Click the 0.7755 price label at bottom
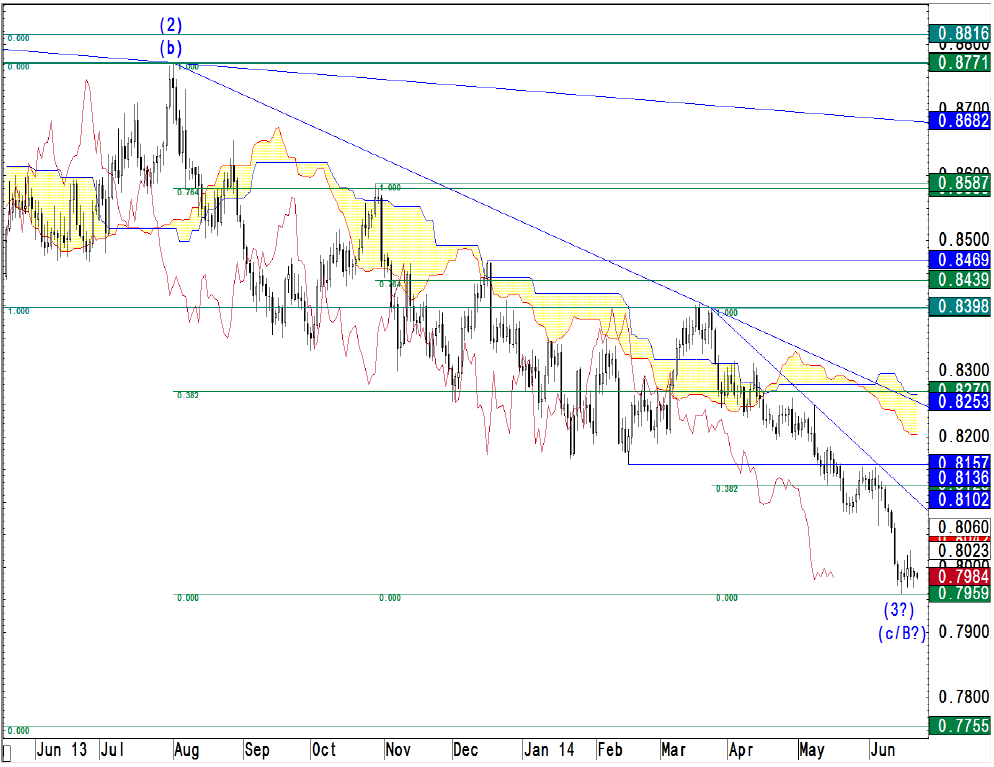The height and width of the screenshot is (767, 994). click(x=959, y=726)
